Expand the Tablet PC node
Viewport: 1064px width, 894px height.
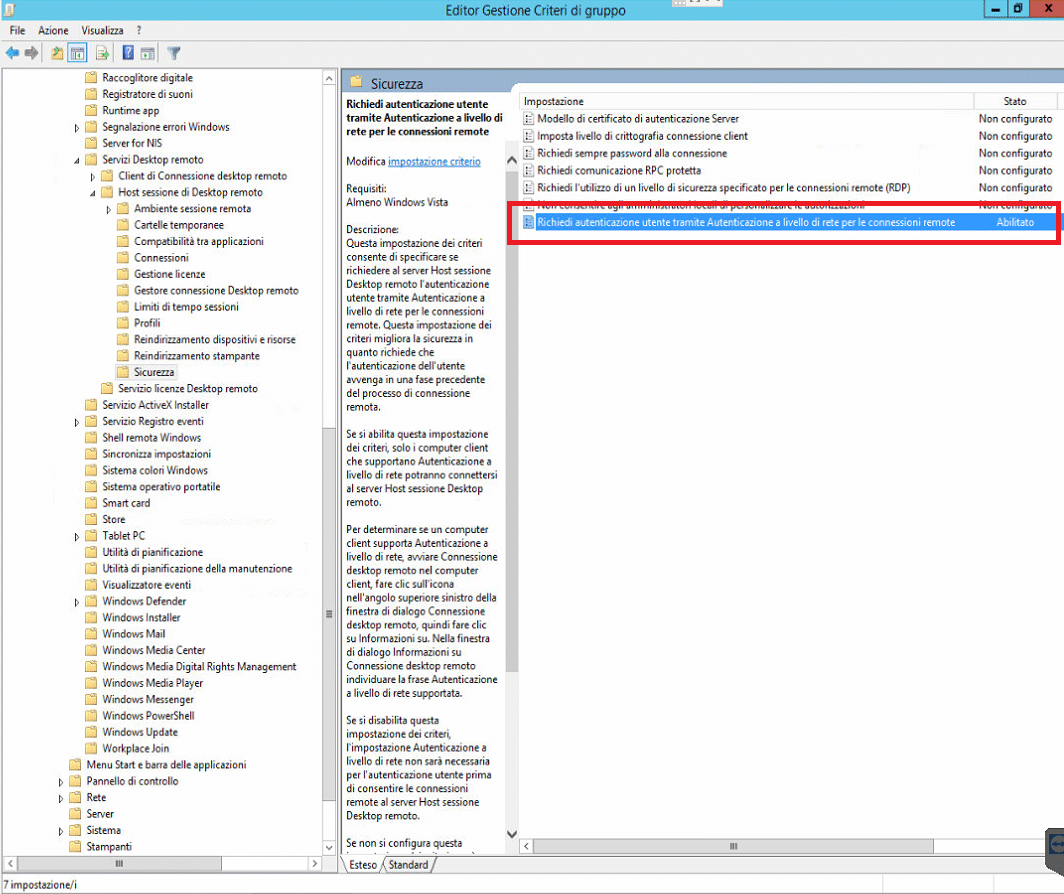click(77, 536)
